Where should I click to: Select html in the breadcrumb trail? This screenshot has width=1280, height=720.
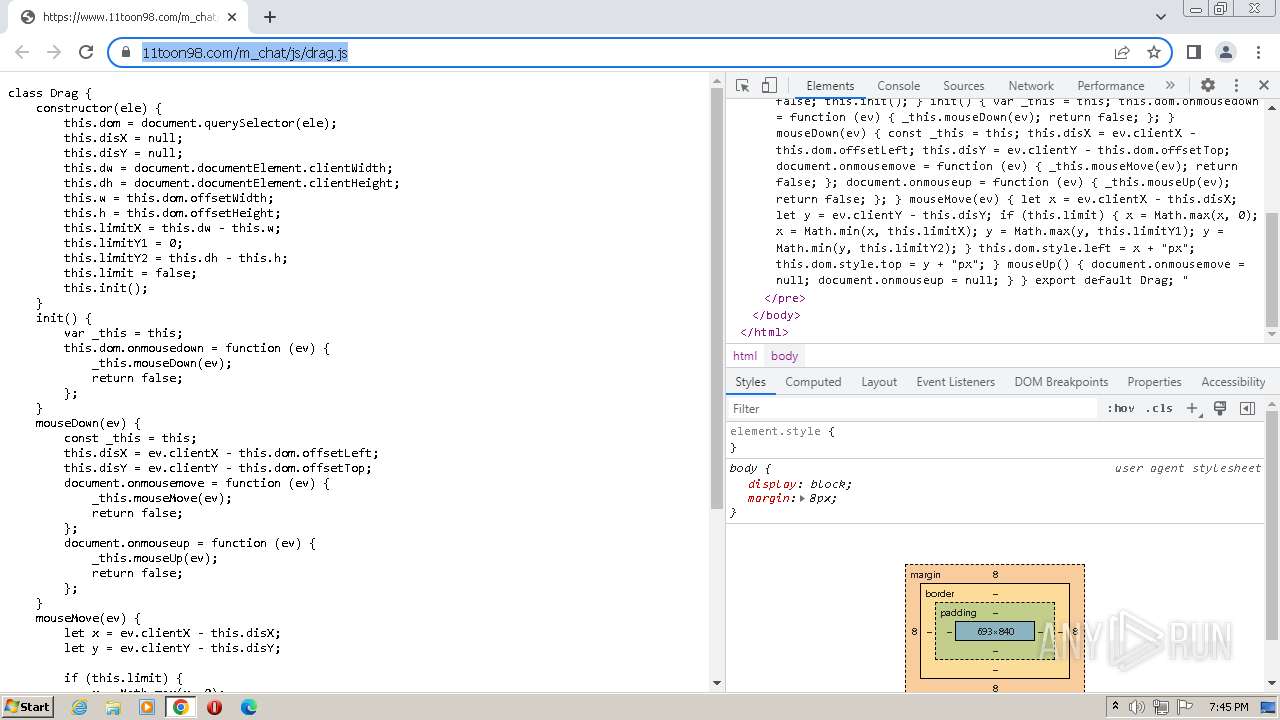point(745,356)
